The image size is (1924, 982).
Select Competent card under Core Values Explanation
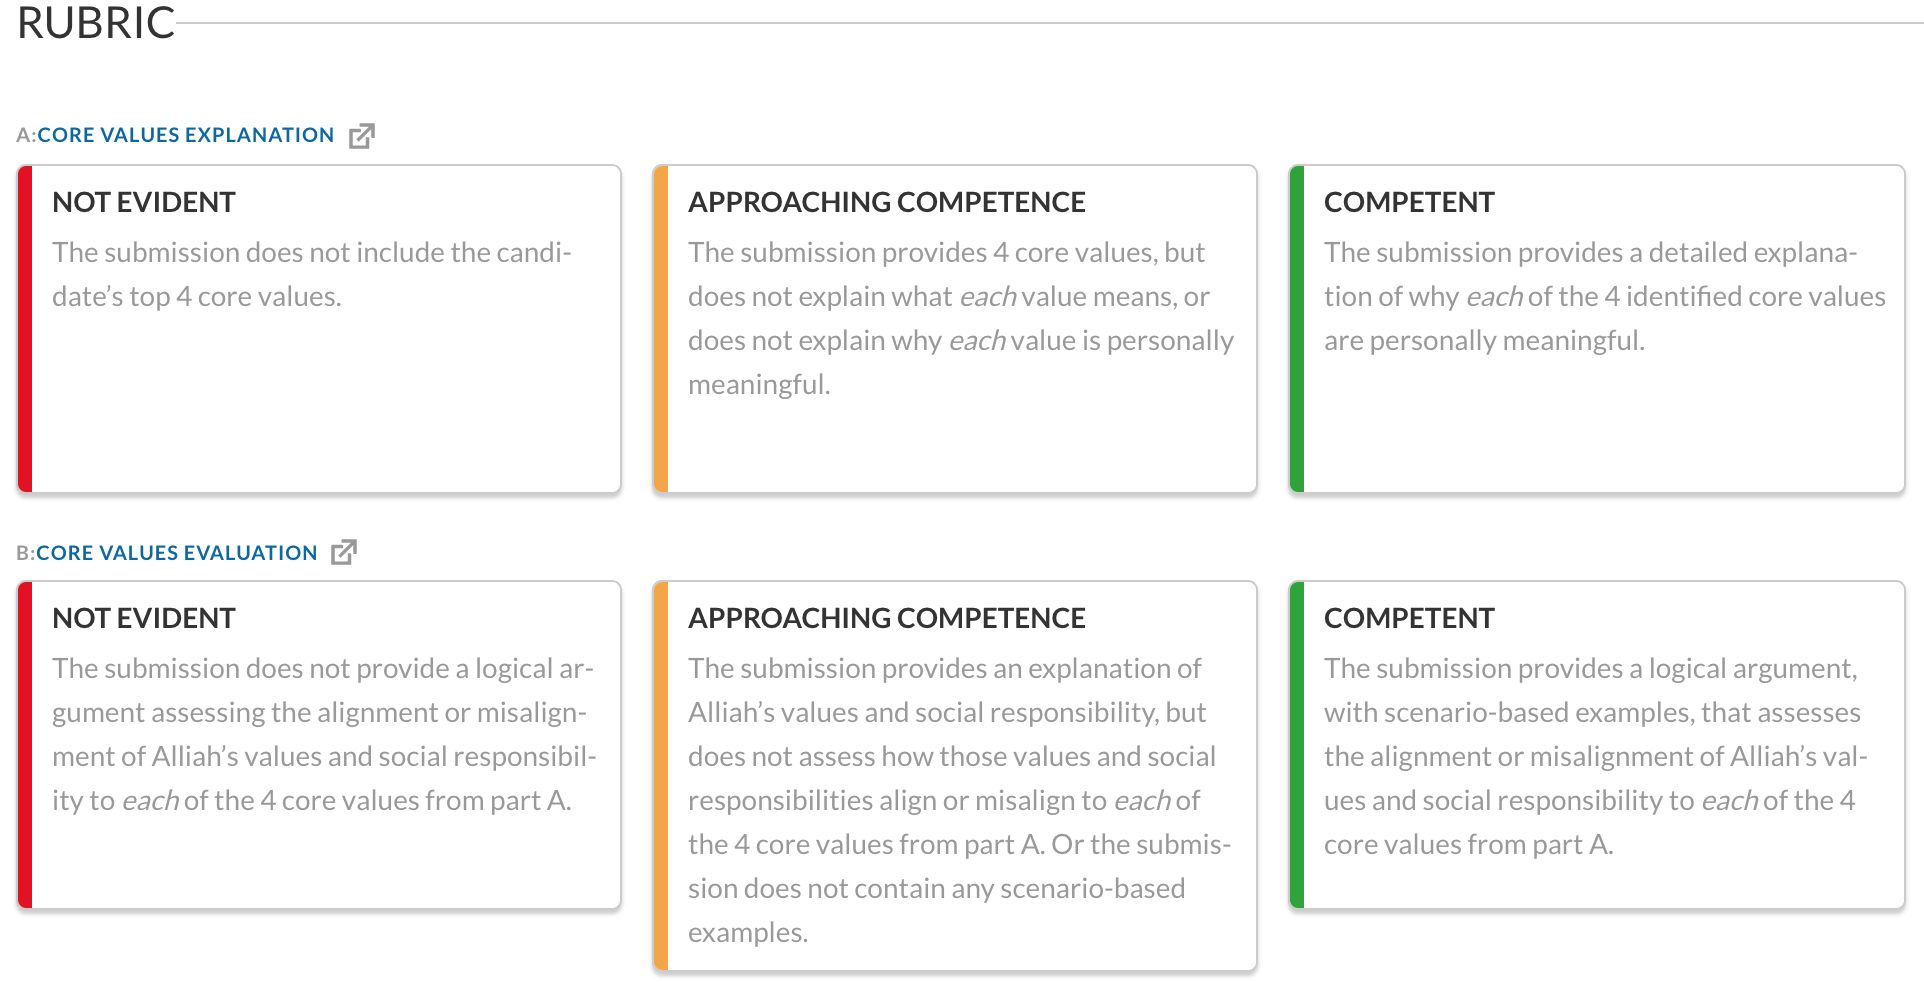point(1597,329)
